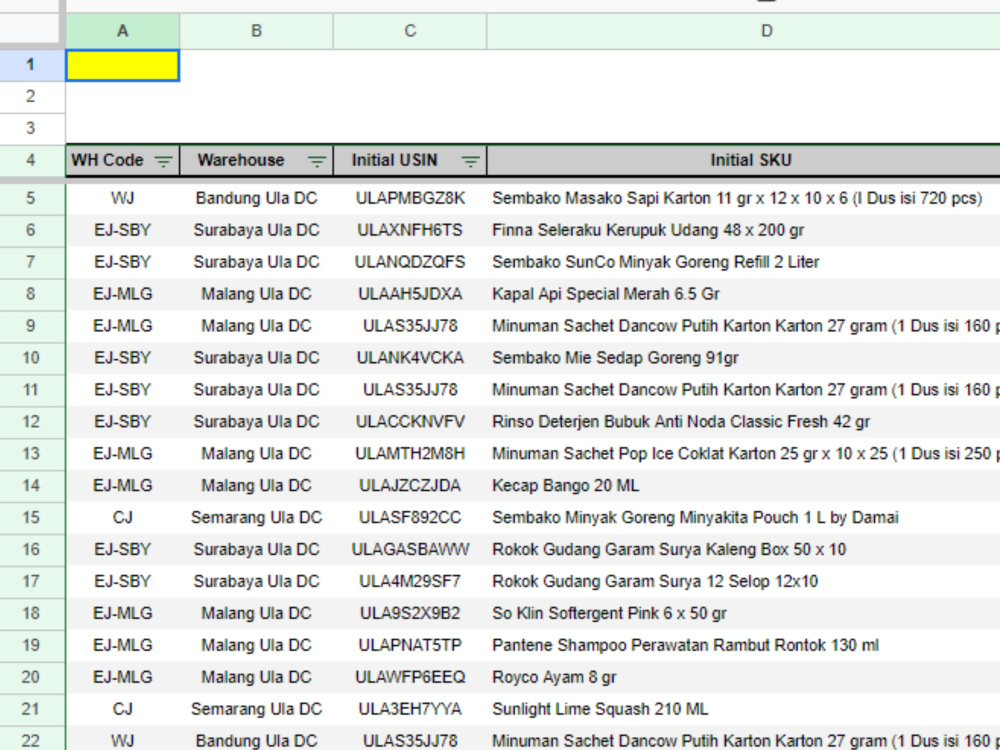
Task: Click cell So Klin Softergent Pink
Action: point(744,613)
